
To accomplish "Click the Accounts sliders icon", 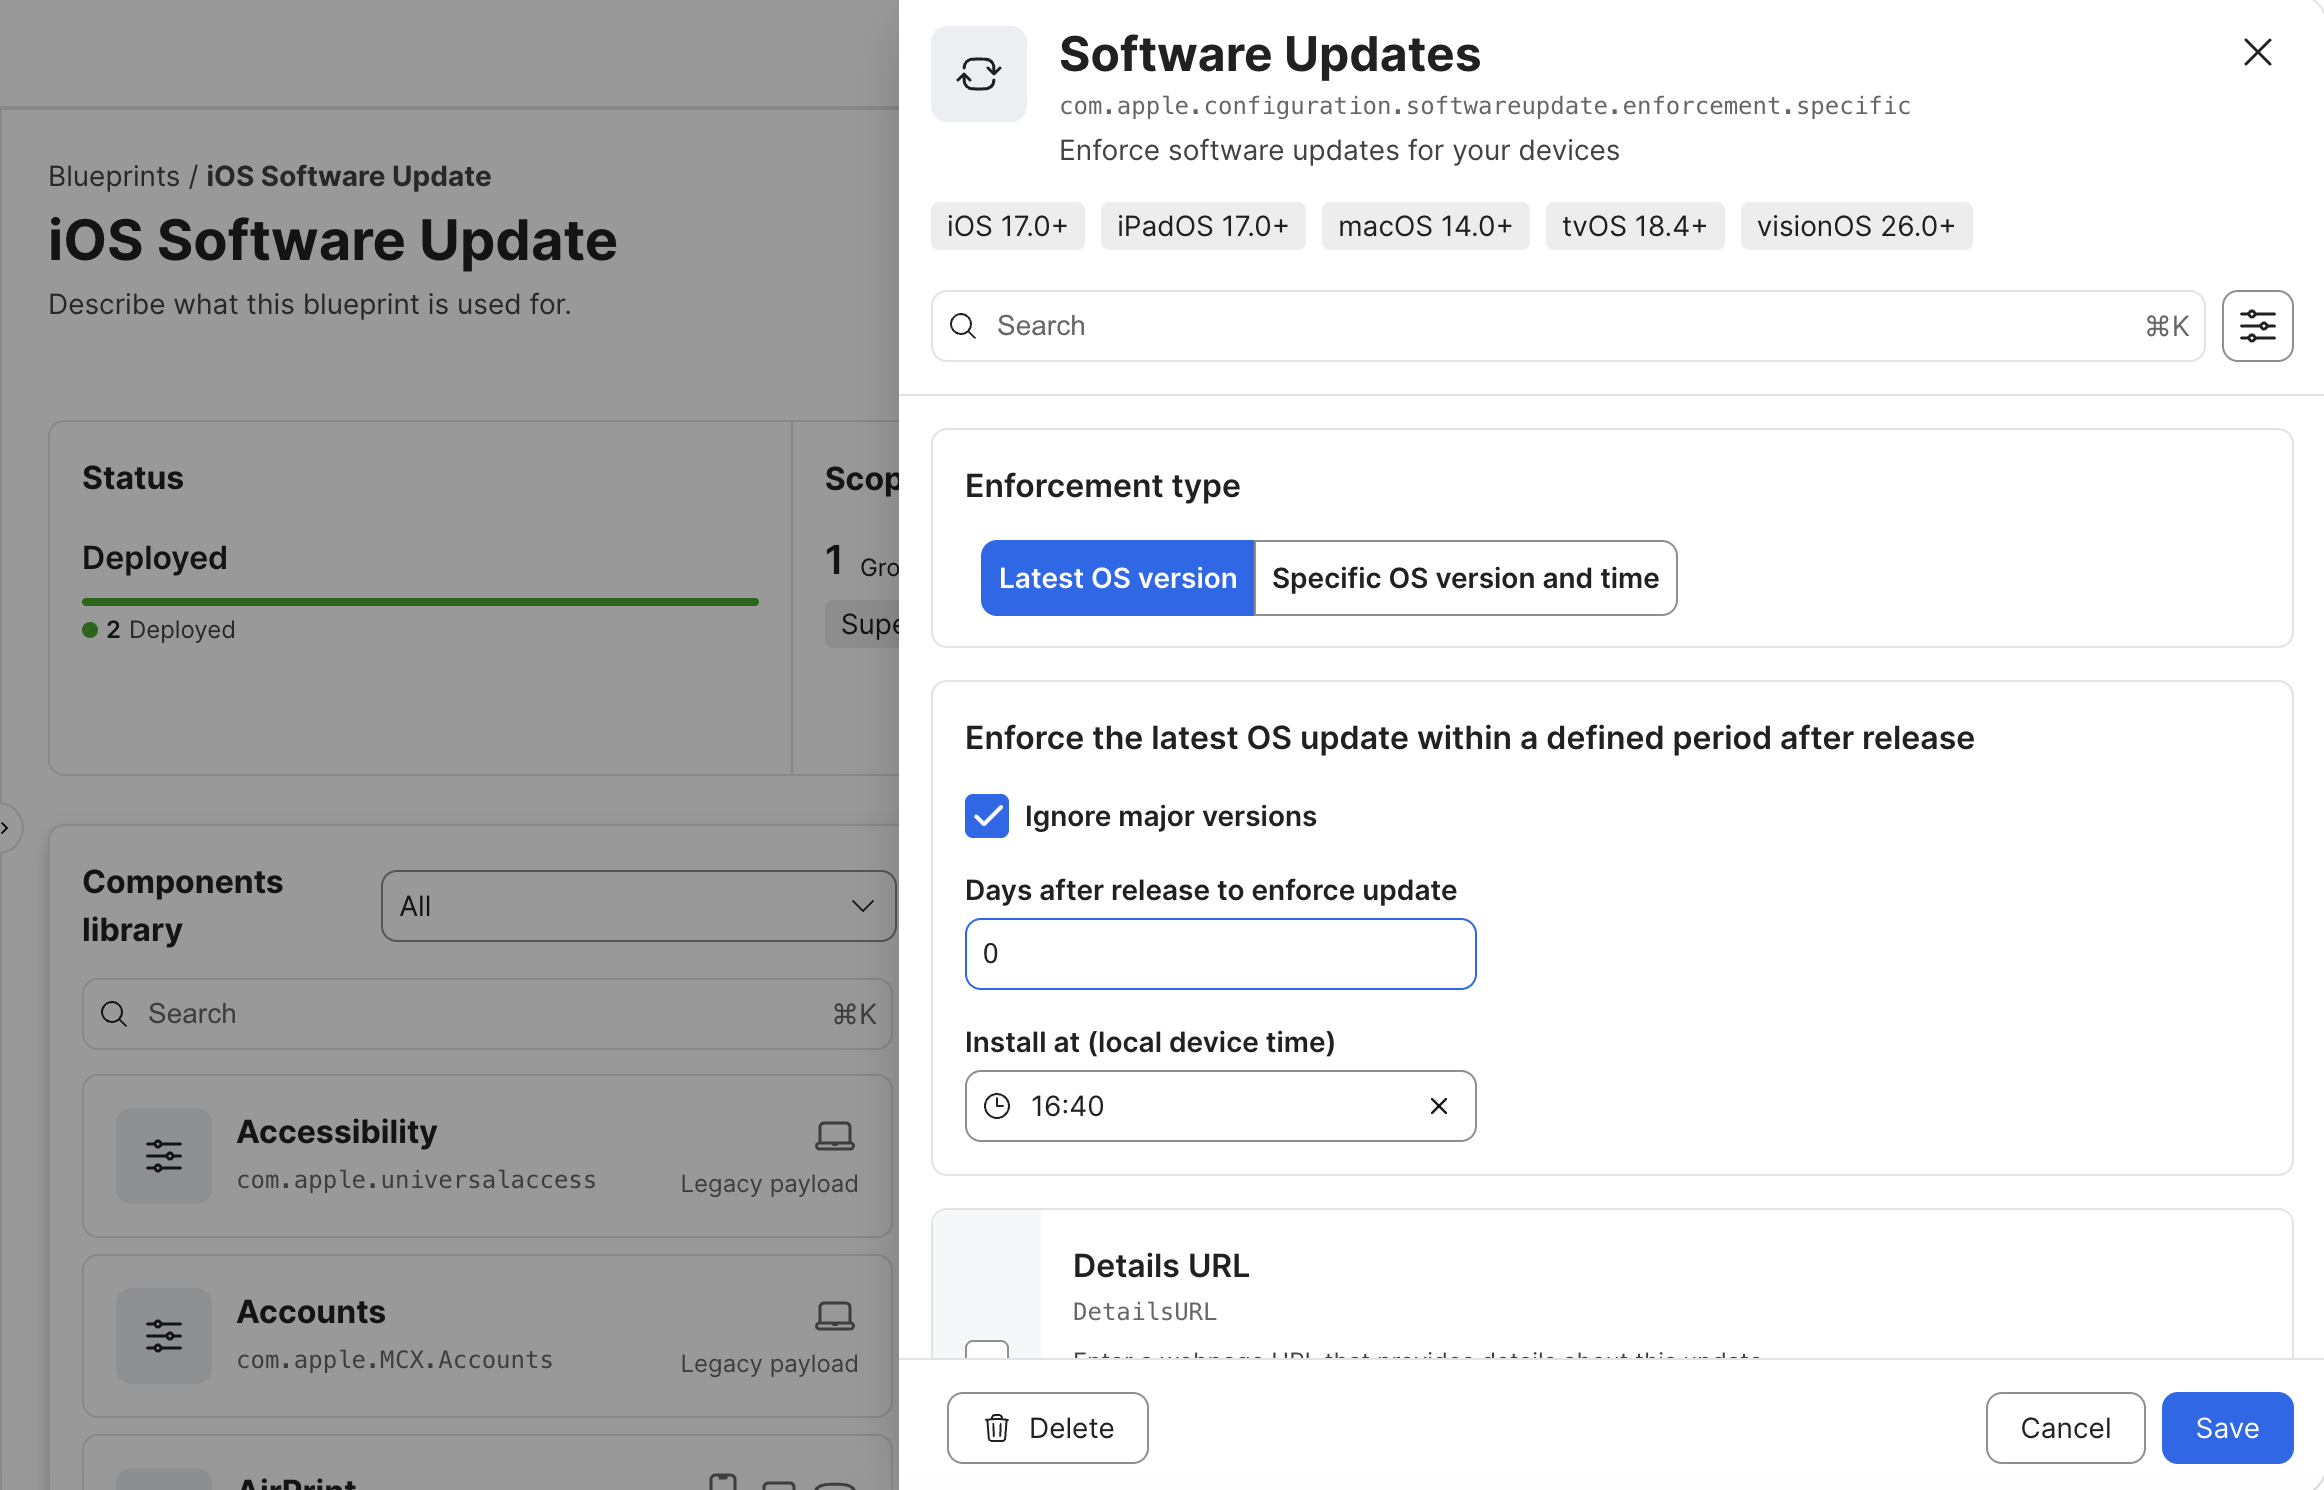I will 164,1336.
